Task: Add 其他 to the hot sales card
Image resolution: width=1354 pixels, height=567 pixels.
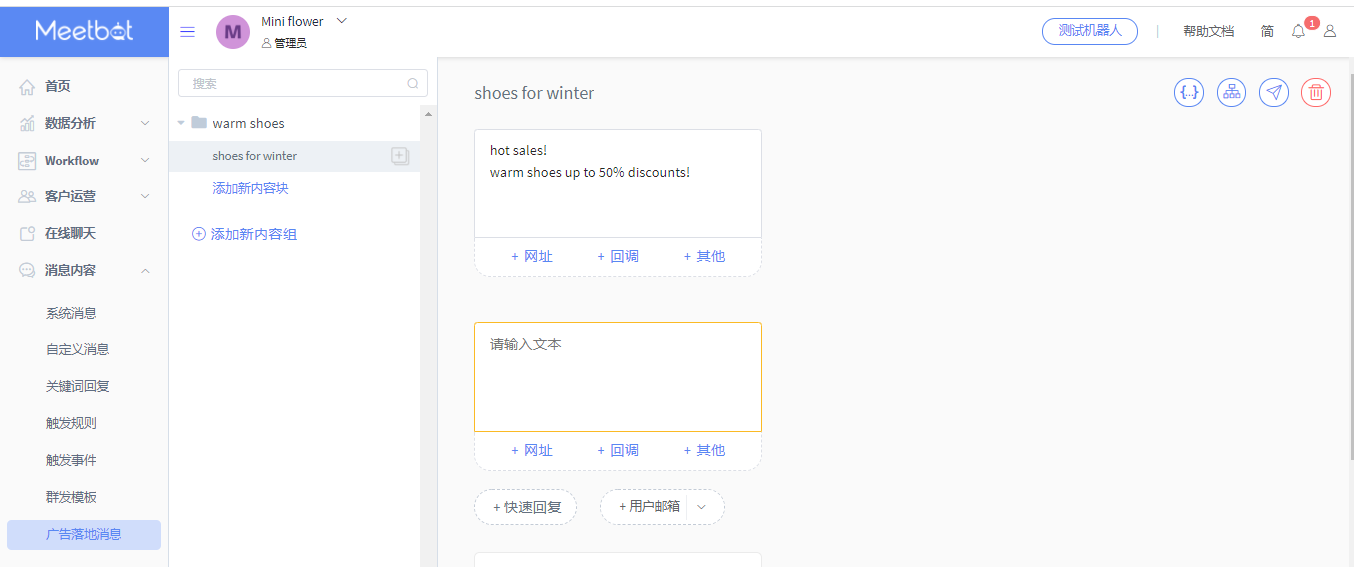Action: click(704, 256)
